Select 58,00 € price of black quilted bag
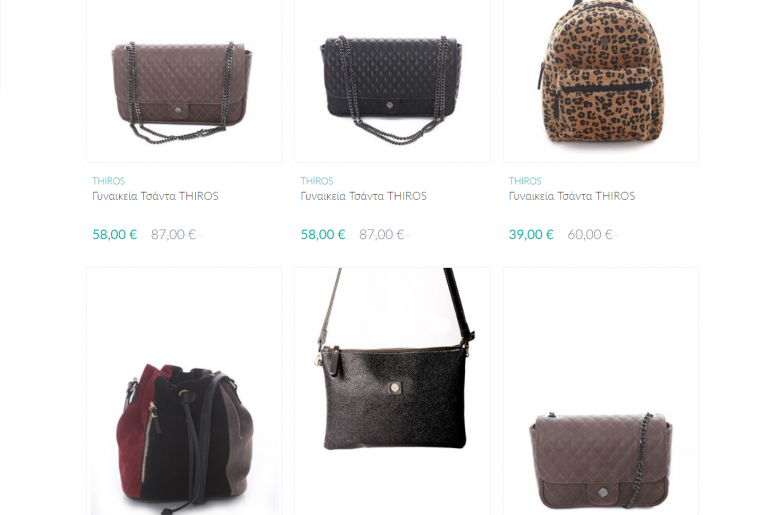The width and height of the screenshot is (770, 515). (x=323, y=235)
